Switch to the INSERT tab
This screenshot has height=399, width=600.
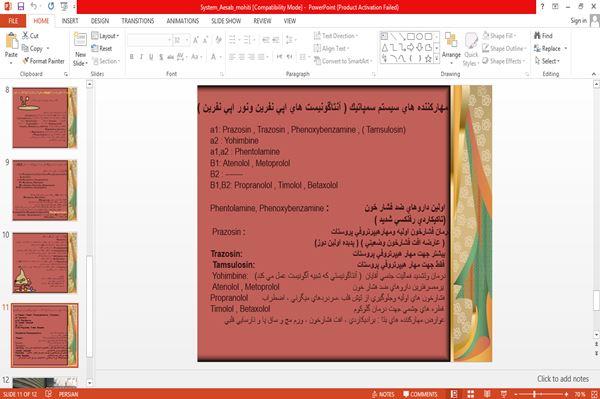[70, 21]
